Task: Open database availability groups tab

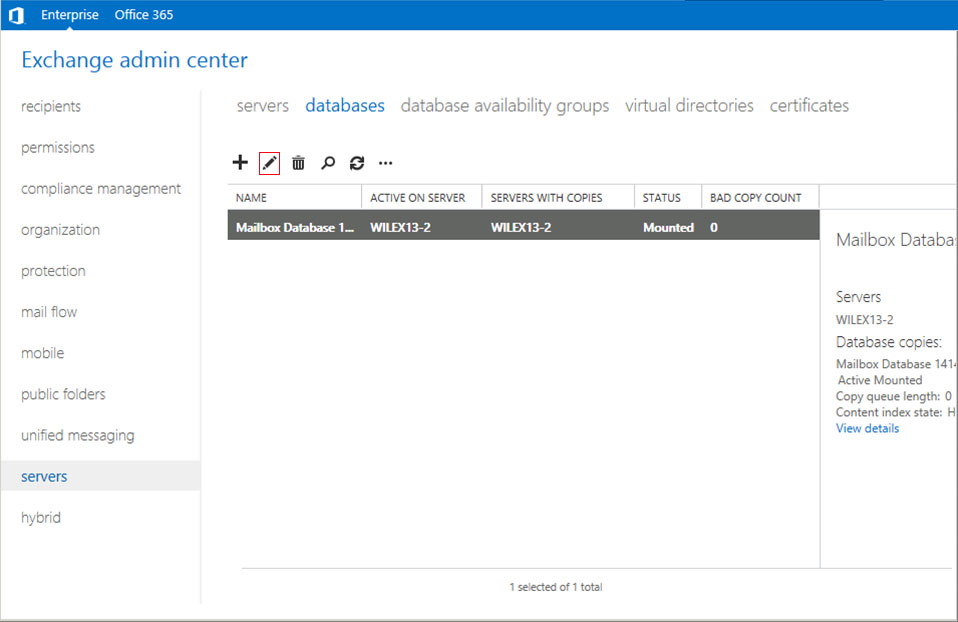Action: [505, 106]
